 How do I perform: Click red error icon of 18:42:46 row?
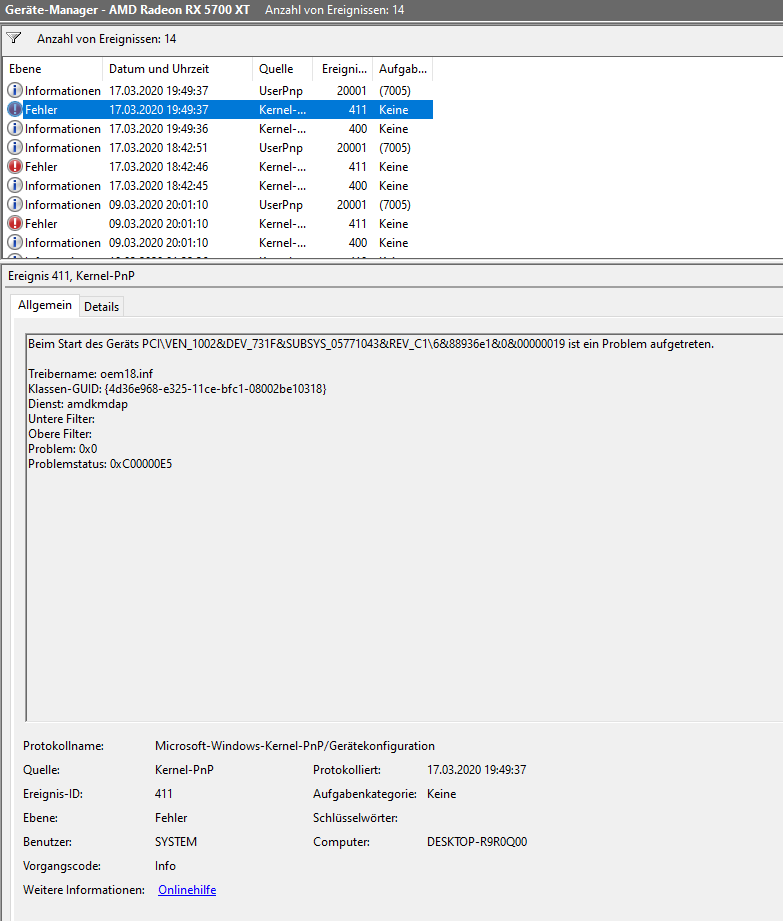15,166
